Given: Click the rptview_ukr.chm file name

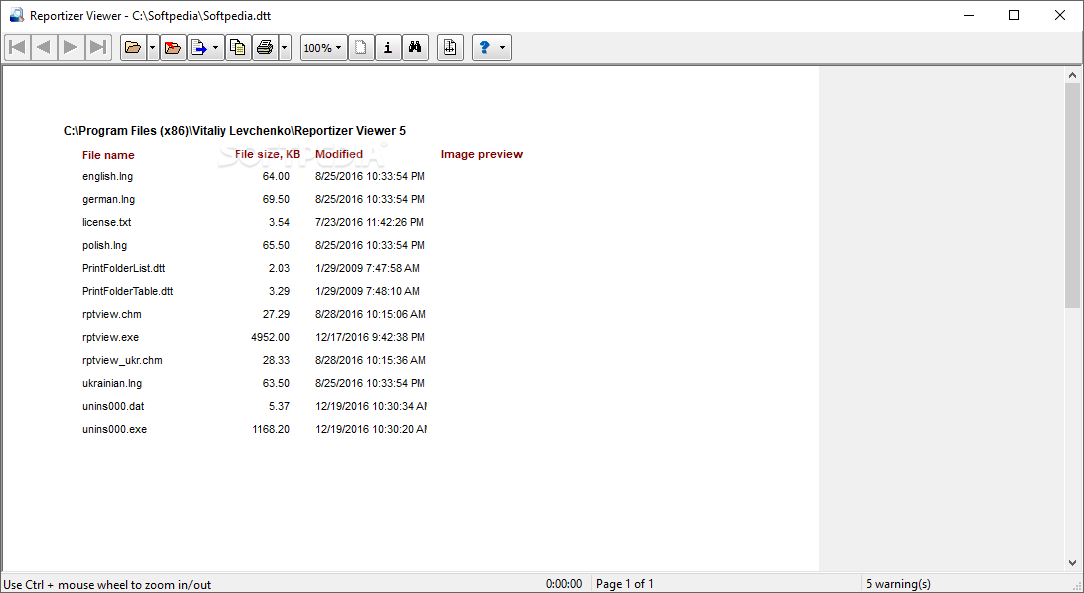Looking at the screenshot, I should click(122, 360).
